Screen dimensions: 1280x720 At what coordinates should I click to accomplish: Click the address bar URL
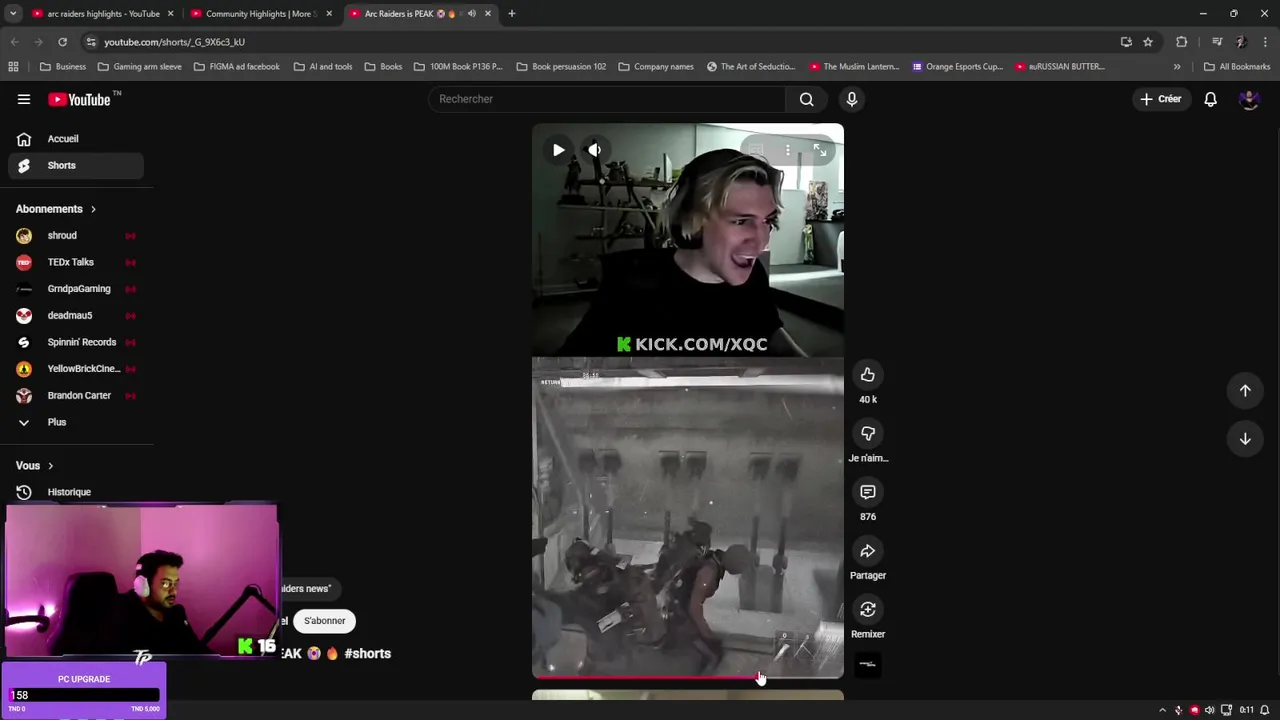click(x=174, y=42)
